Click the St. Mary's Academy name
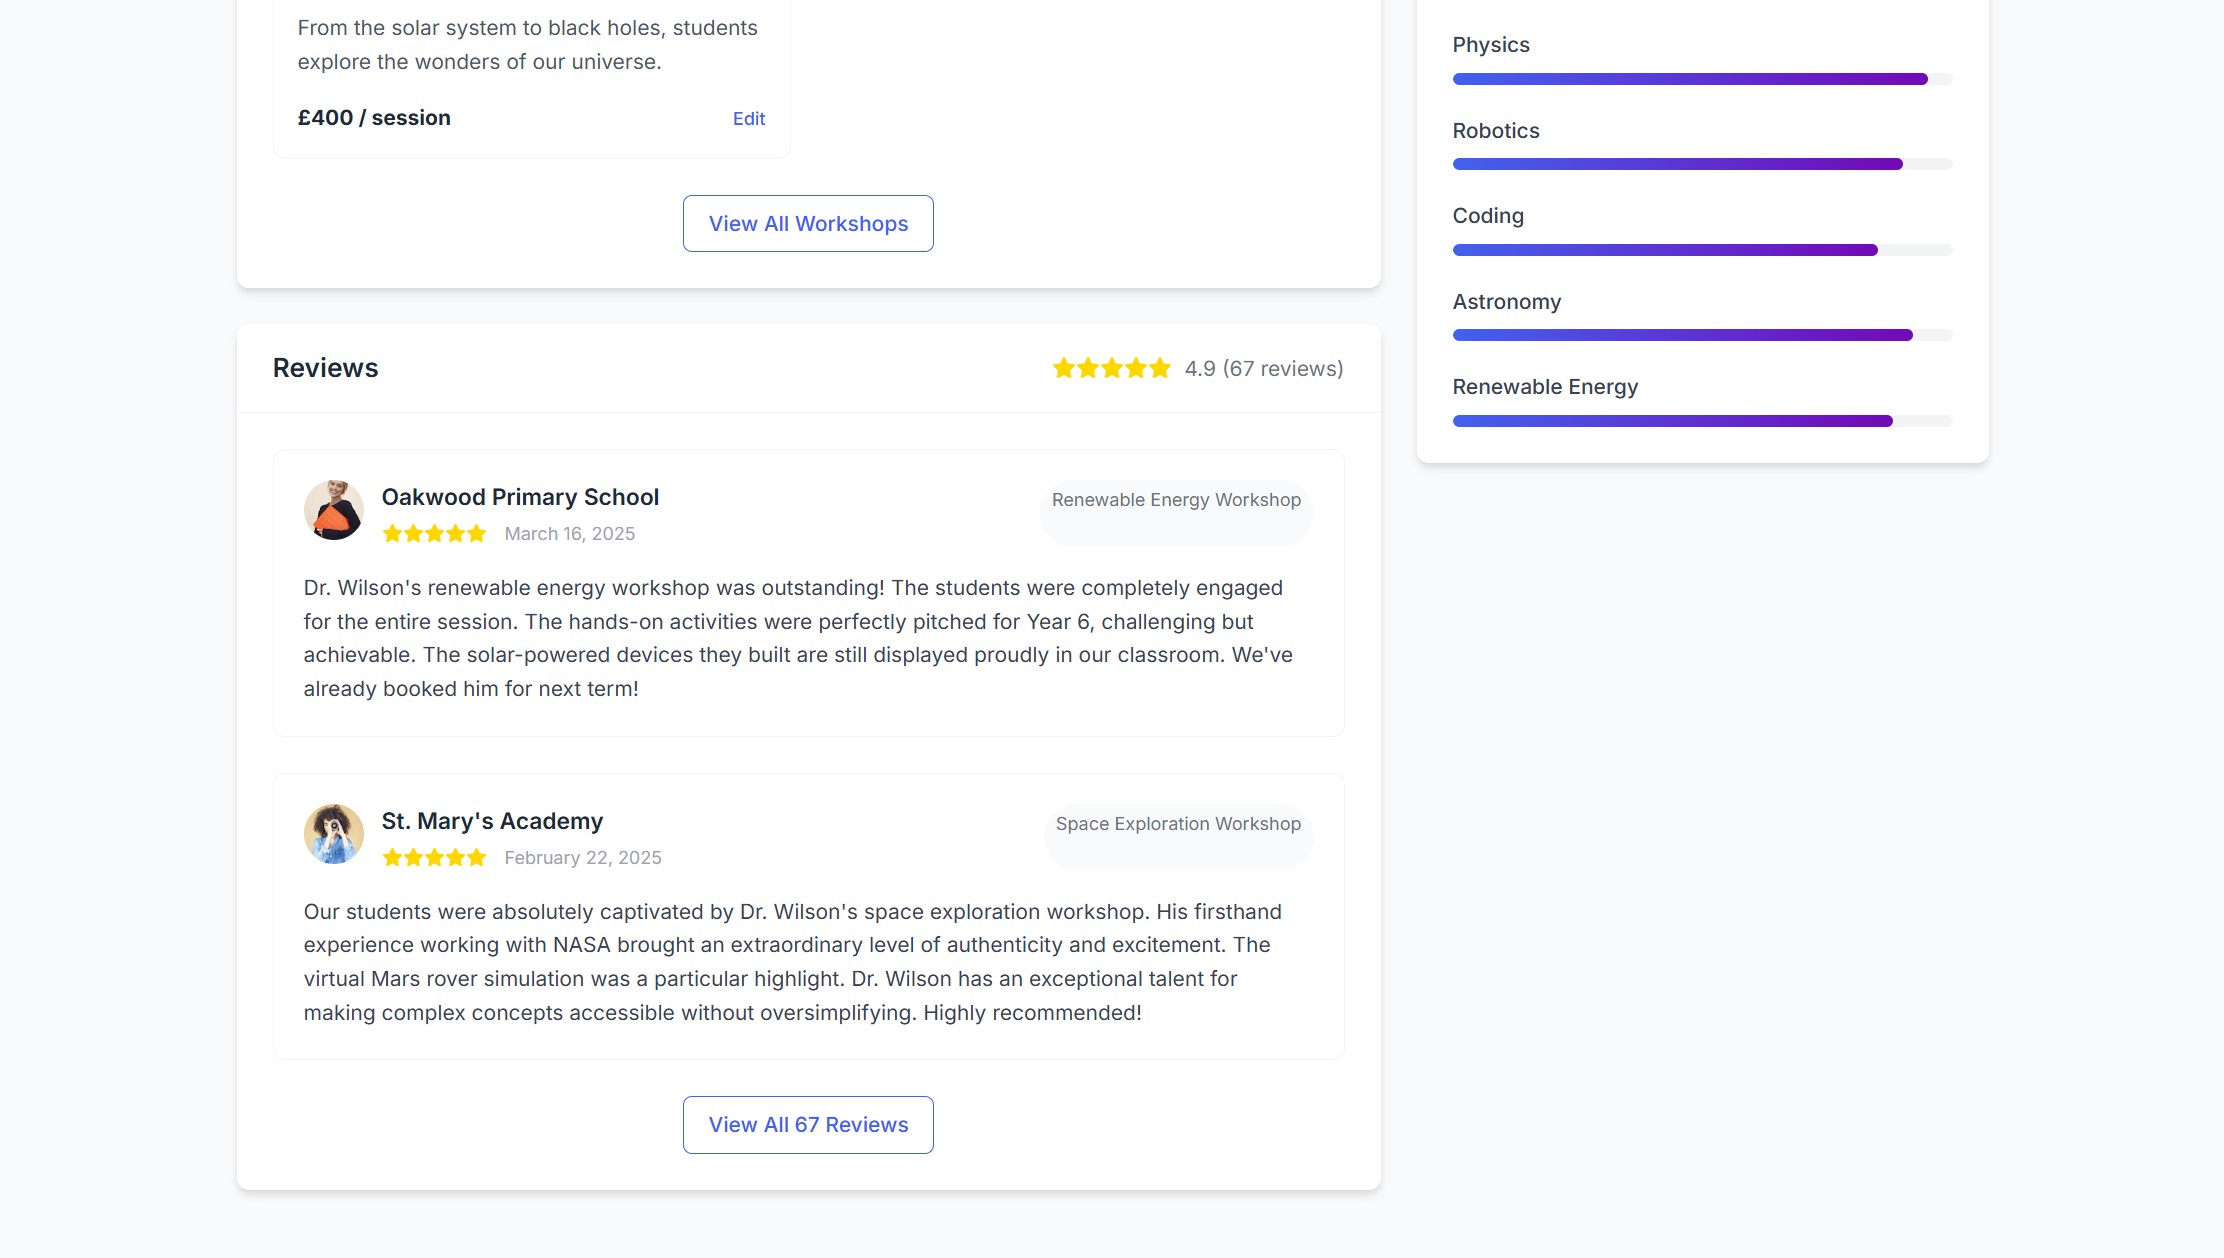The height and width of the screenshot is (1258, 2224). pos(492,821)
